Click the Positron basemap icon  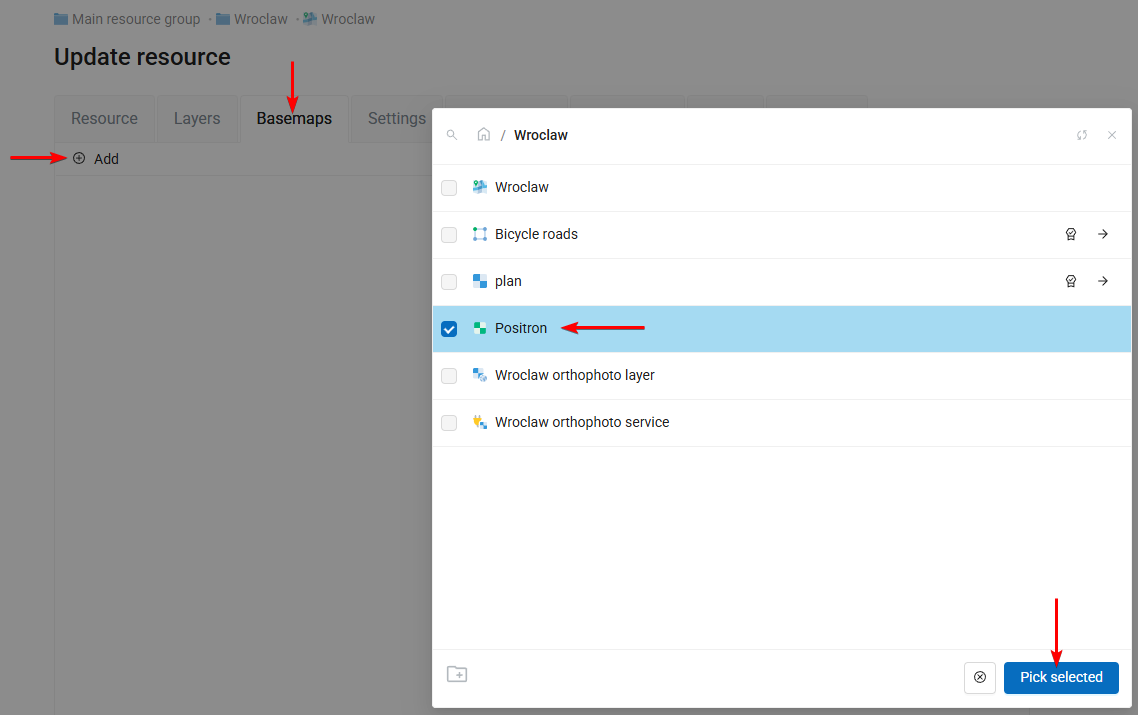[x=480, y=328]
